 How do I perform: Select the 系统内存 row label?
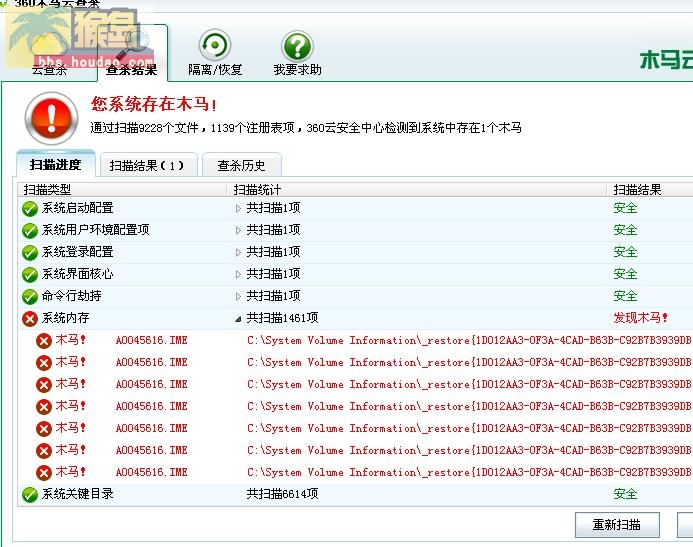(x=65, y=318)
